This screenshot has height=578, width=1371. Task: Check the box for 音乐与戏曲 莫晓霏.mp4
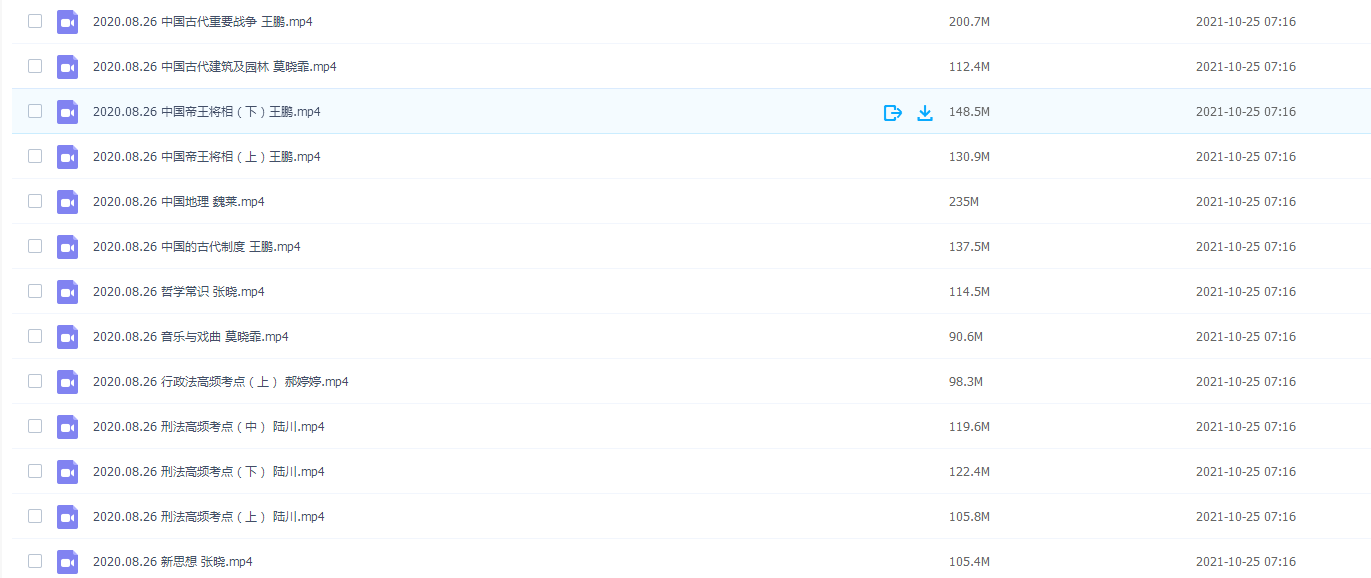pos(35,336)
